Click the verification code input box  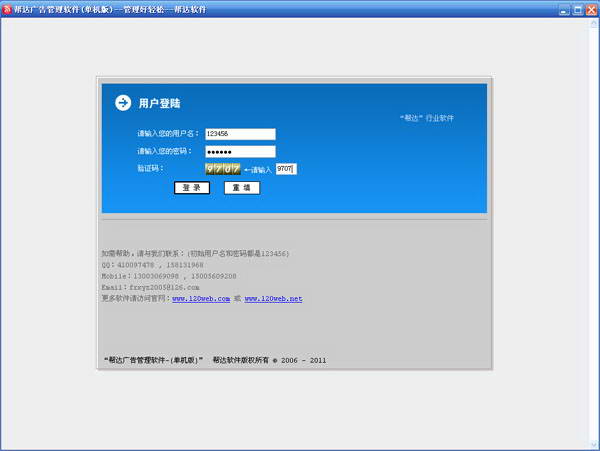point(286,169)
